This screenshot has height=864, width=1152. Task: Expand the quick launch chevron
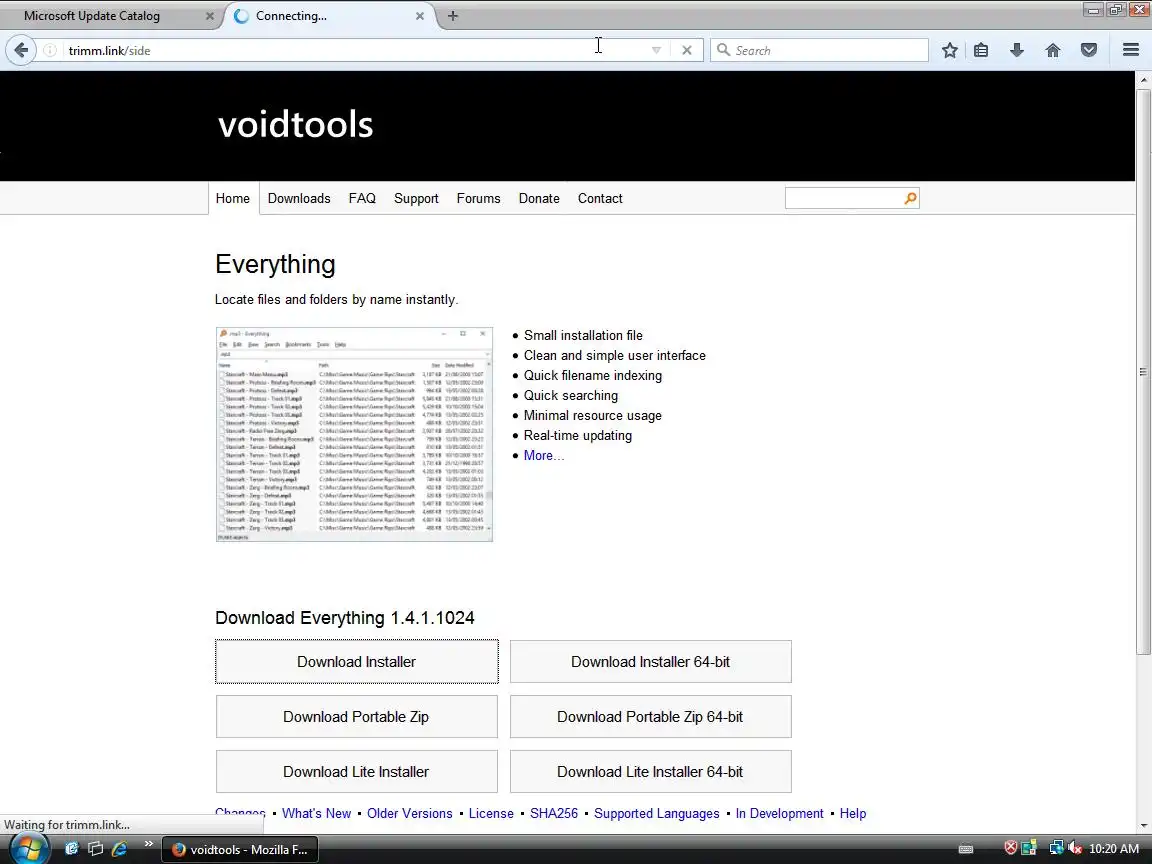tap(148, 843)
